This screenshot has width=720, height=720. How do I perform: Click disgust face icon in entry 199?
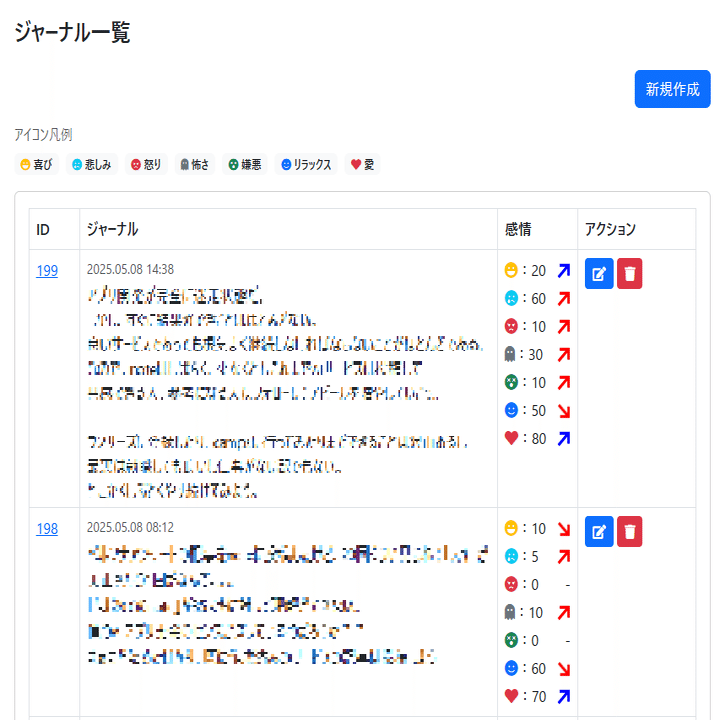point(511,382)
